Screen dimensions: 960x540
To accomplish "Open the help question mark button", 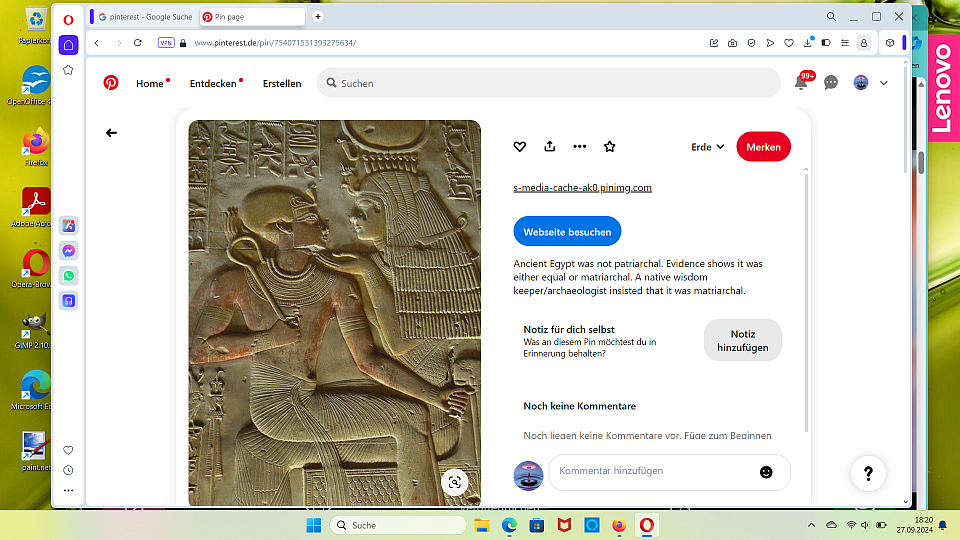I will [x=868, y=473].
